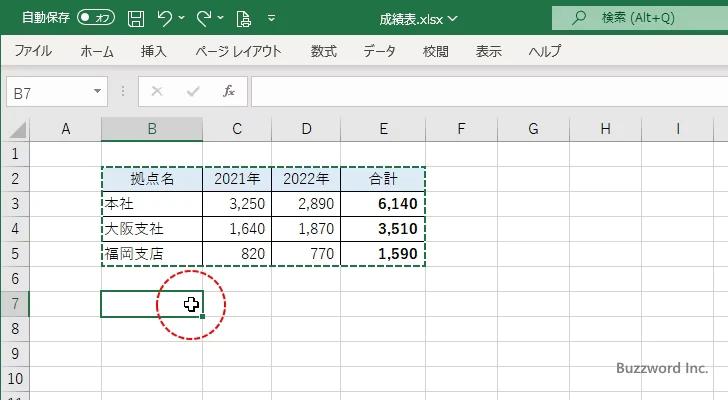Click the cell containing 1,590
The width and height of the screenshot is (728, 400).
pyautogui.click(x=383, y=254)
